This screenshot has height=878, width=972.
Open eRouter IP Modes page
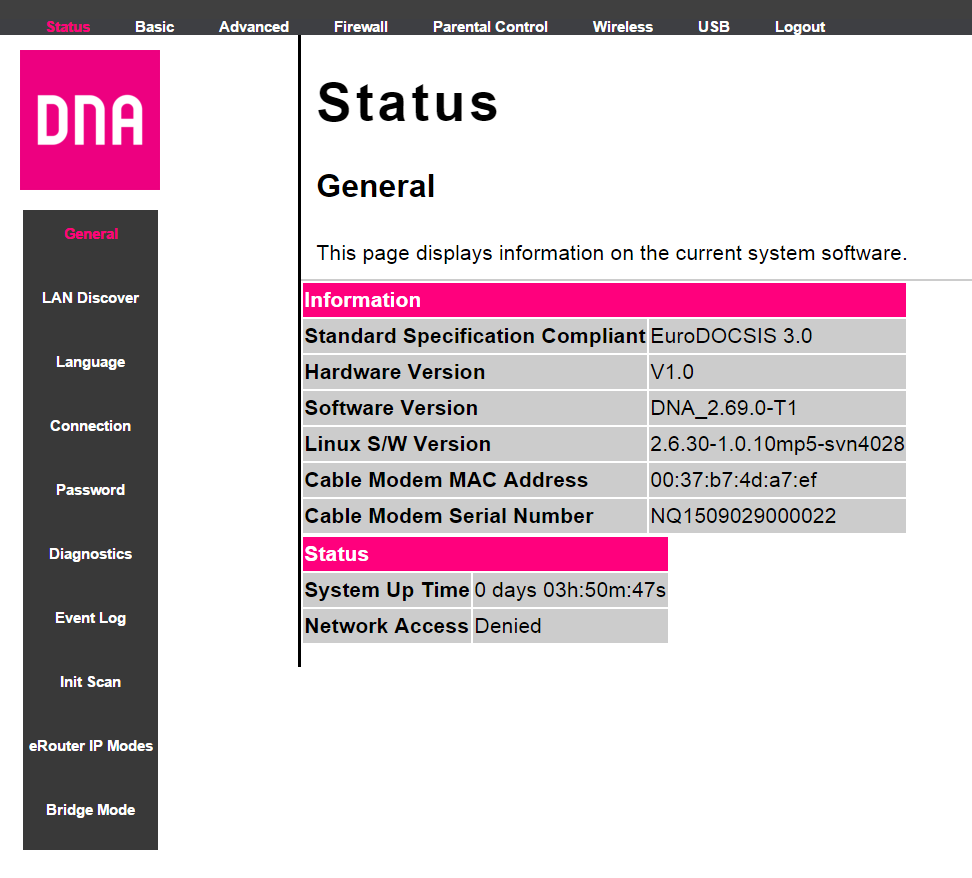pyautogui.click(x=91, y=746)
